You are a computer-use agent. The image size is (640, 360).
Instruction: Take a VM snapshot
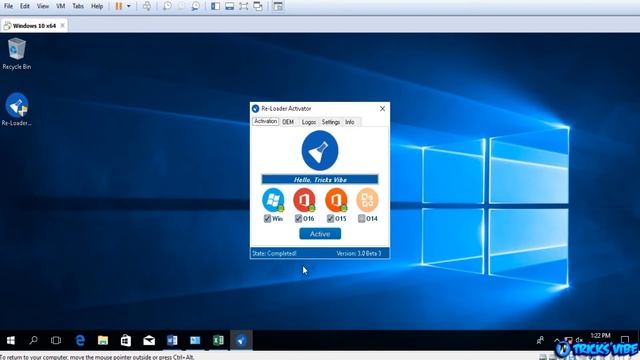[x=167, y=6]
